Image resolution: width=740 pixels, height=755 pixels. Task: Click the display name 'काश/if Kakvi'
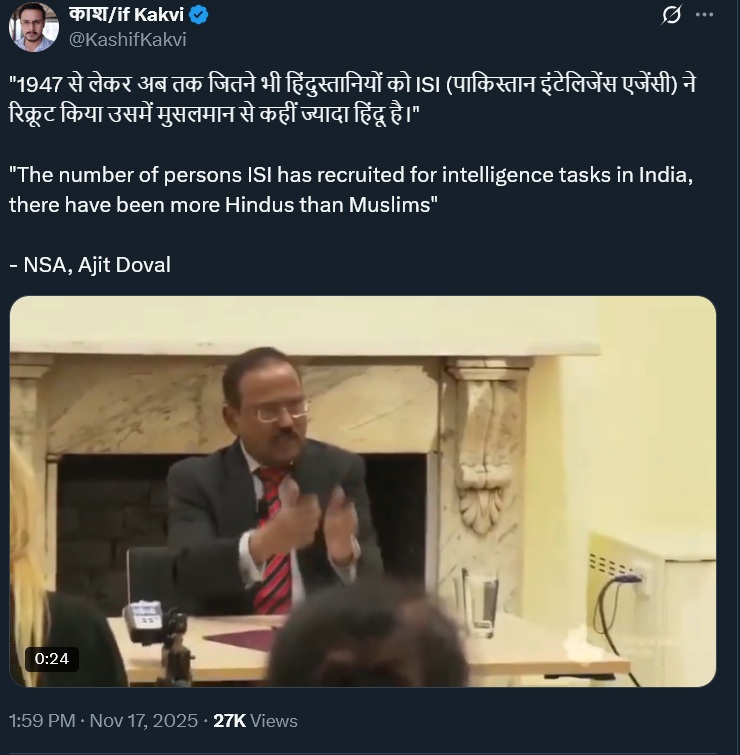coord(123,16)
